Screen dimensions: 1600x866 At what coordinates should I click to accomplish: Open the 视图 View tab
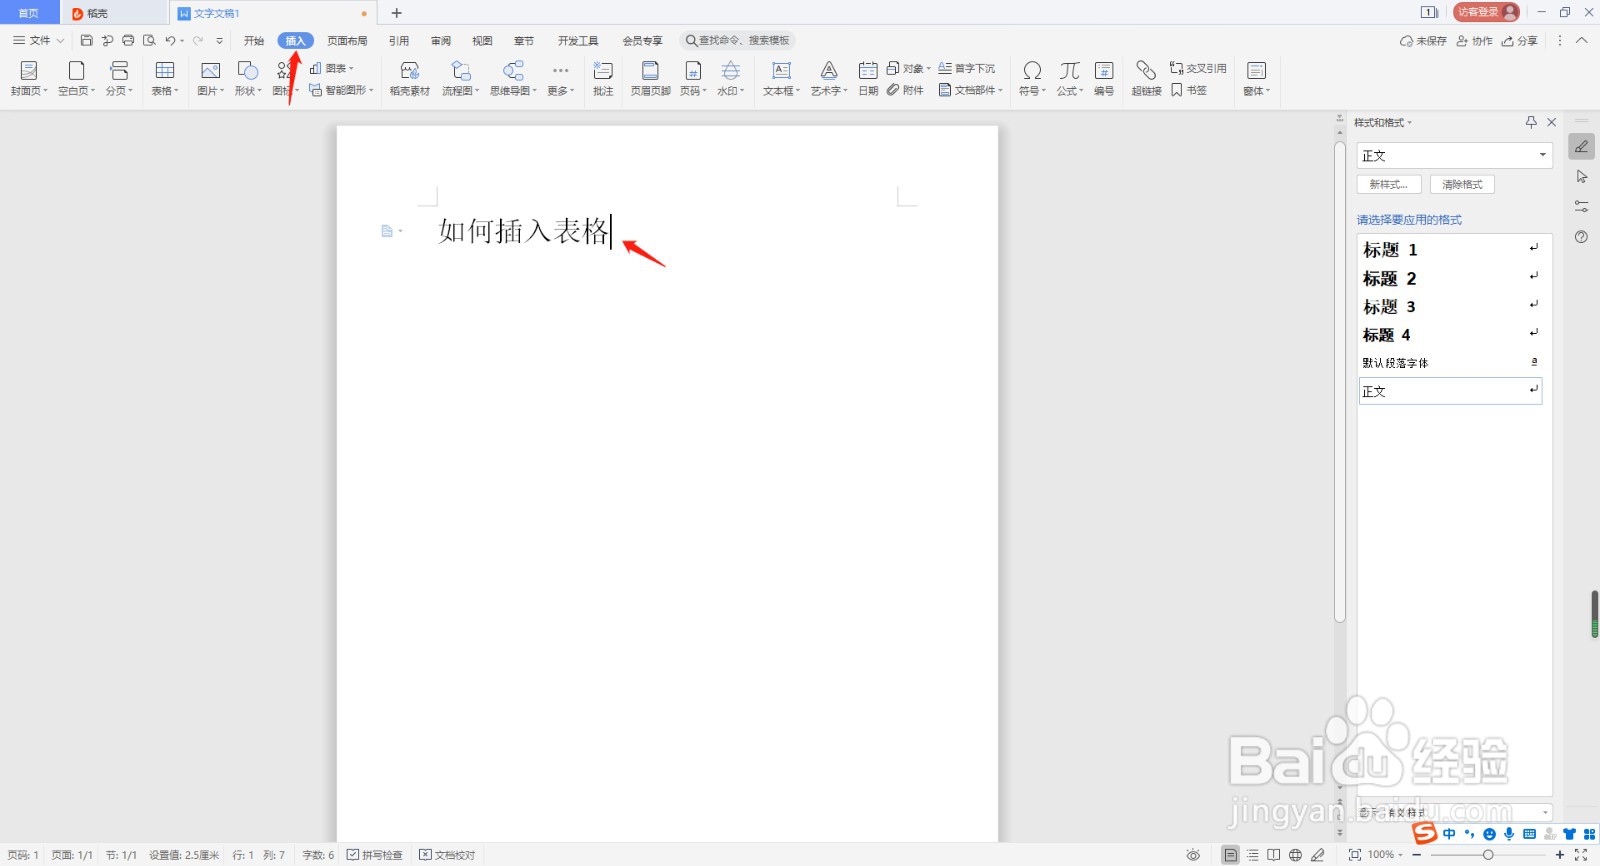(482, 41)
